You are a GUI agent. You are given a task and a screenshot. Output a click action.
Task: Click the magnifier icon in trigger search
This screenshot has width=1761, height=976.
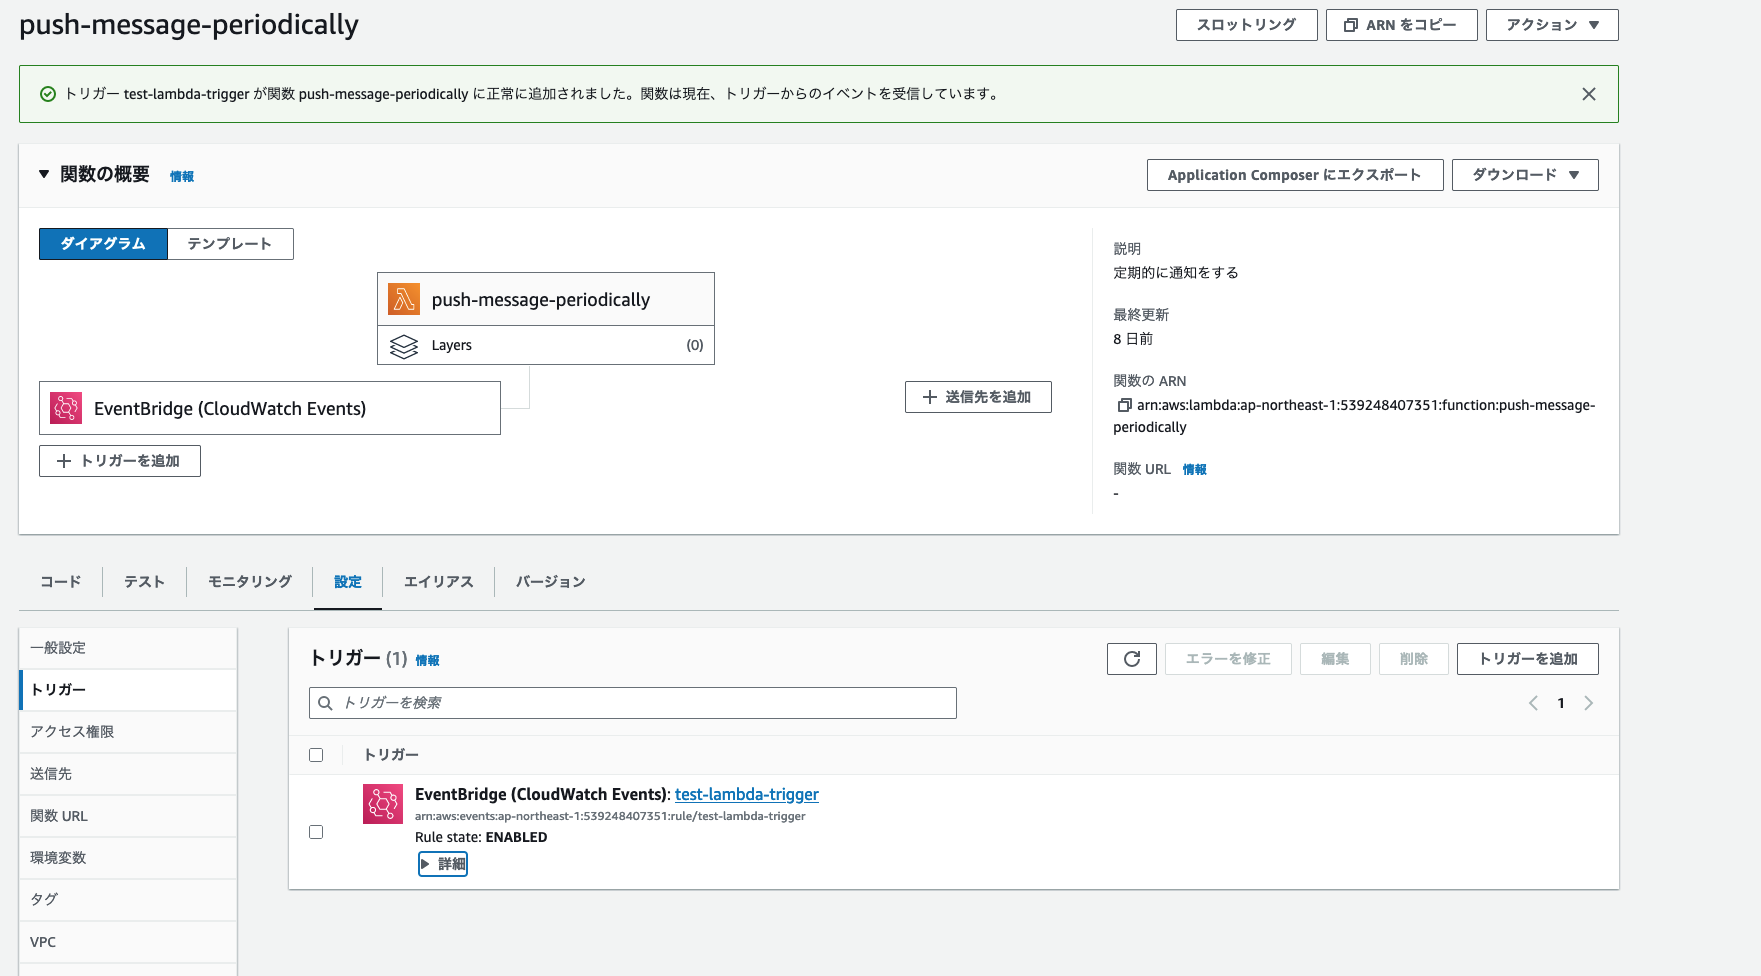(325, 703)
